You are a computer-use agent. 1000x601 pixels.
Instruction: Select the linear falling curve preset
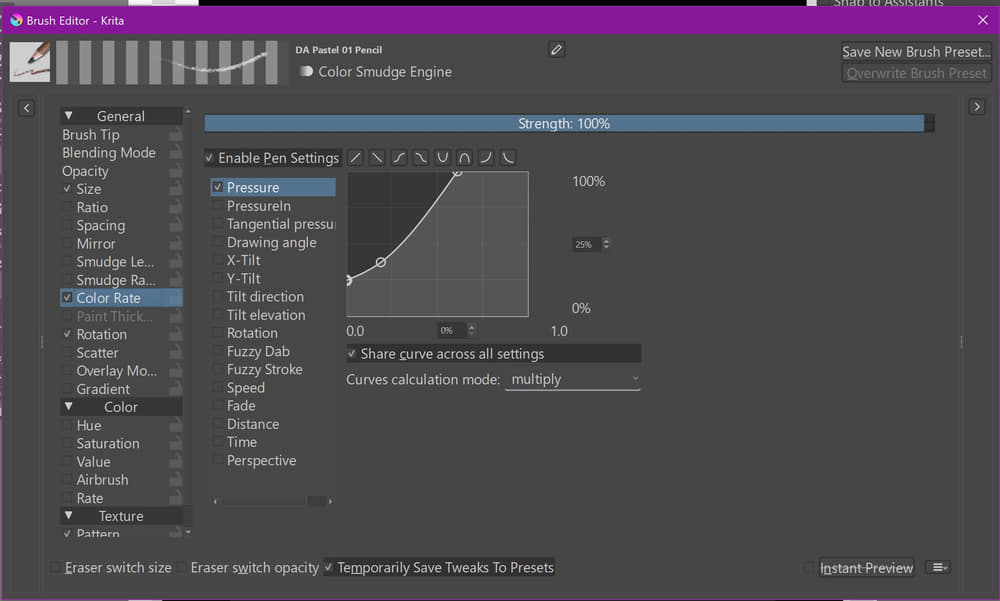pyautogui.click(x=377, y=158)
